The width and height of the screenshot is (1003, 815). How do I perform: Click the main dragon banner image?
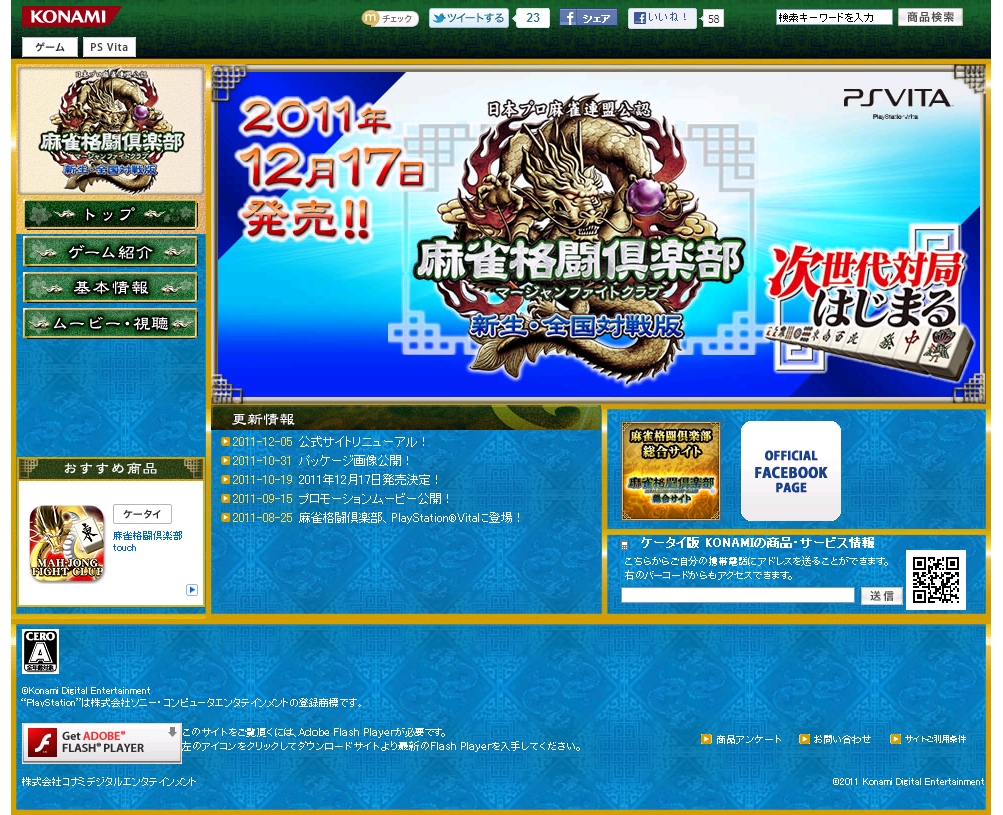pyautogui.click(x=597, y=234)
